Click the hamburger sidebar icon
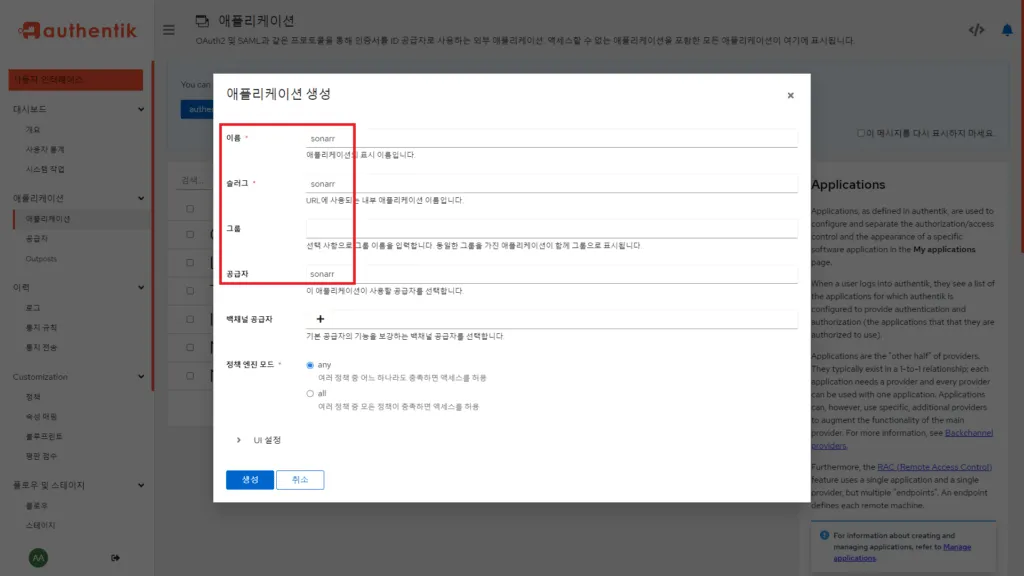This screenshot has height=576, width=1024. 168,29
